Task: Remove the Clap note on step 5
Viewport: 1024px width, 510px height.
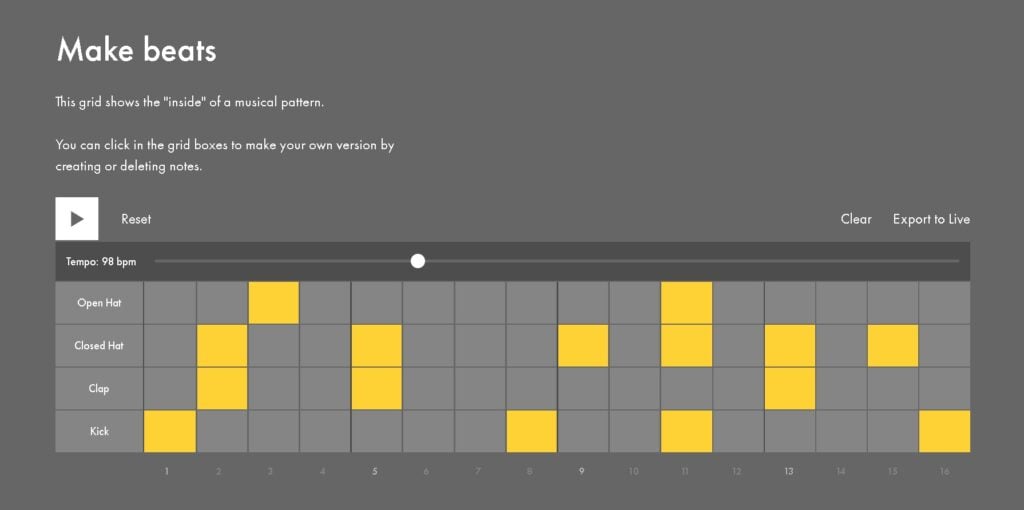Action: click(x=377, y=388)
